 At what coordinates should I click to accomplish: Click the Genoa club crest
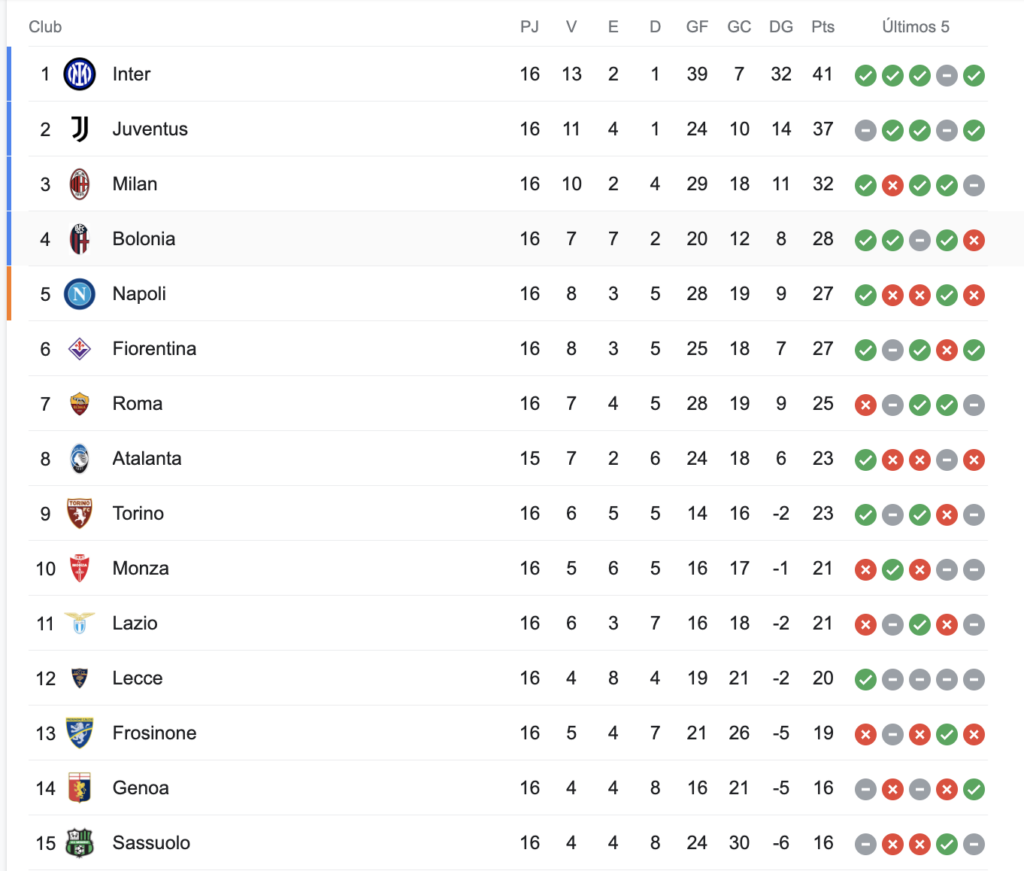pyautogui.click(x=80, y=787)
